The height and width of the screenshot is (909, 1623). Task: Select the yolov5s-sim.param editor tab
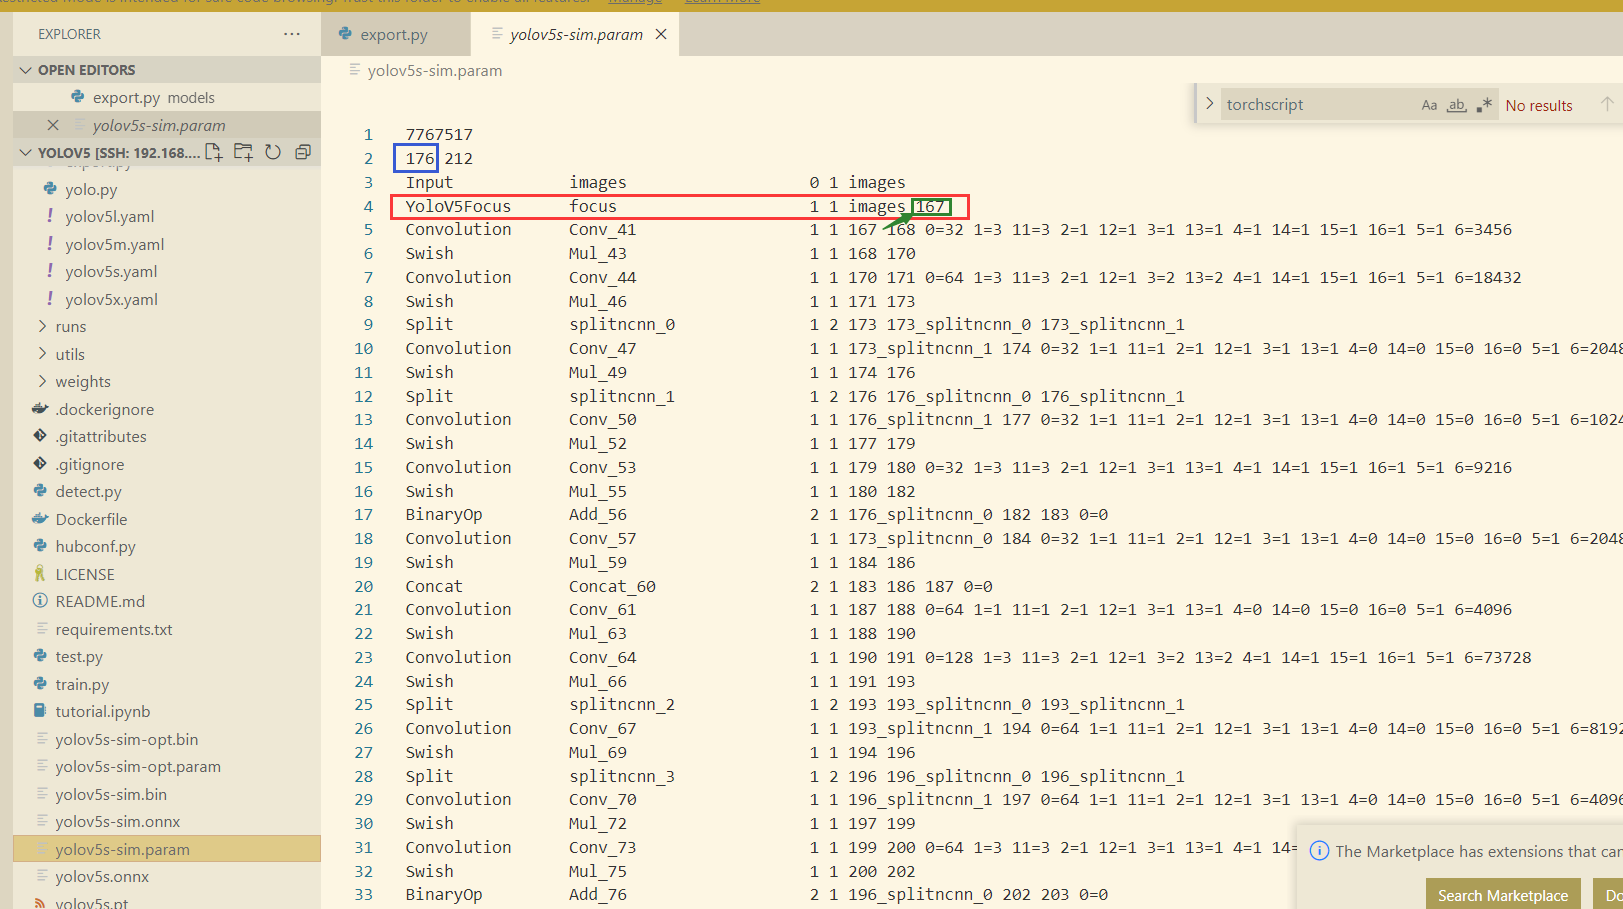[576, 34]
